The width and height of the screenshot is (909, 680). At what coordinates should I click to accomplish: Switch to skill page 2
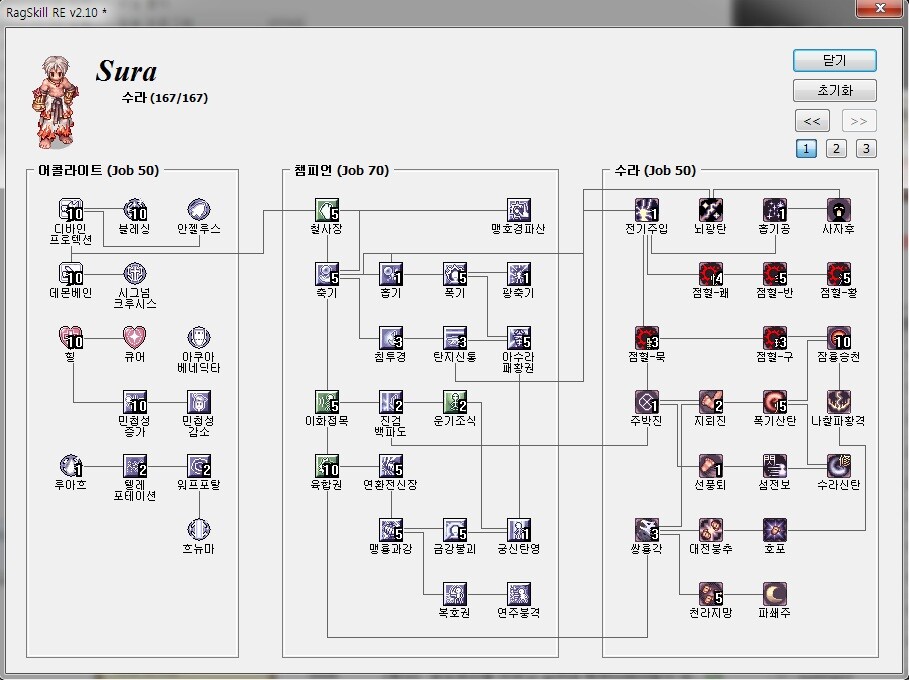pos(836,149)
